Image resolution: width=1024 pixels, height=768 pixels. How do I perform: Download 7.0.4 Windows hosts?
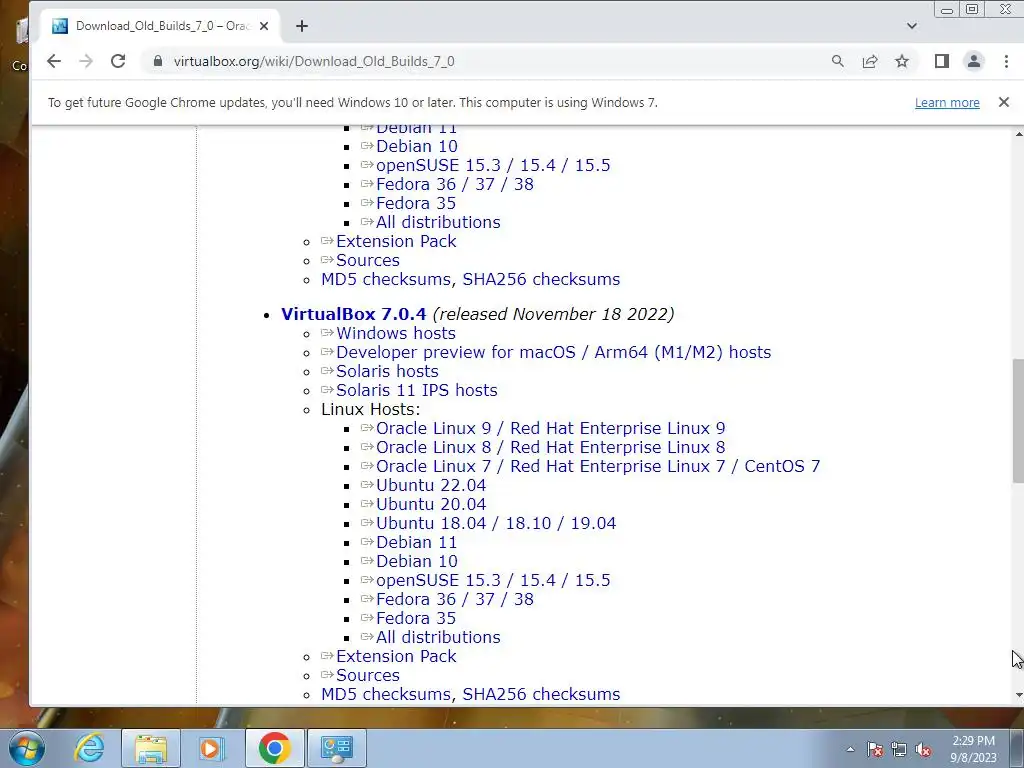[x=396, y=333]
